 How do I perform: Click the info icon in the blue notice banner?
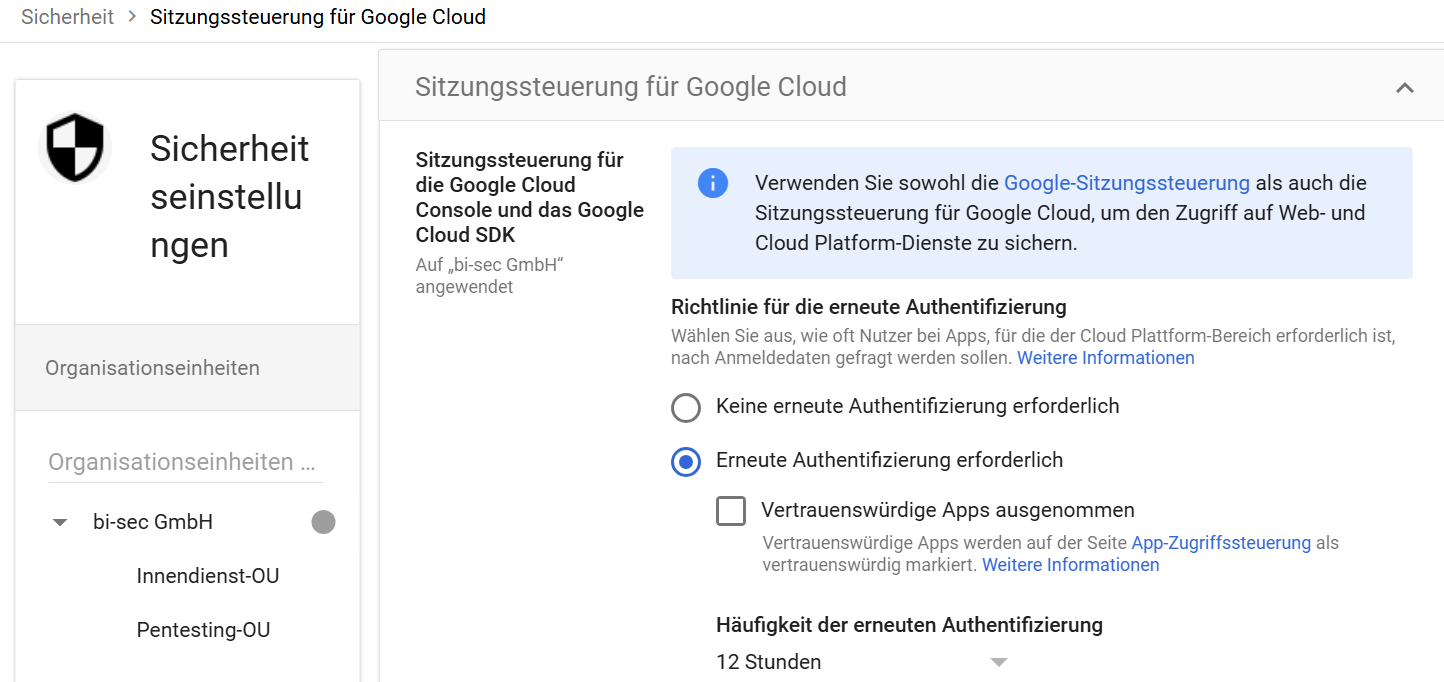point(713,183)
